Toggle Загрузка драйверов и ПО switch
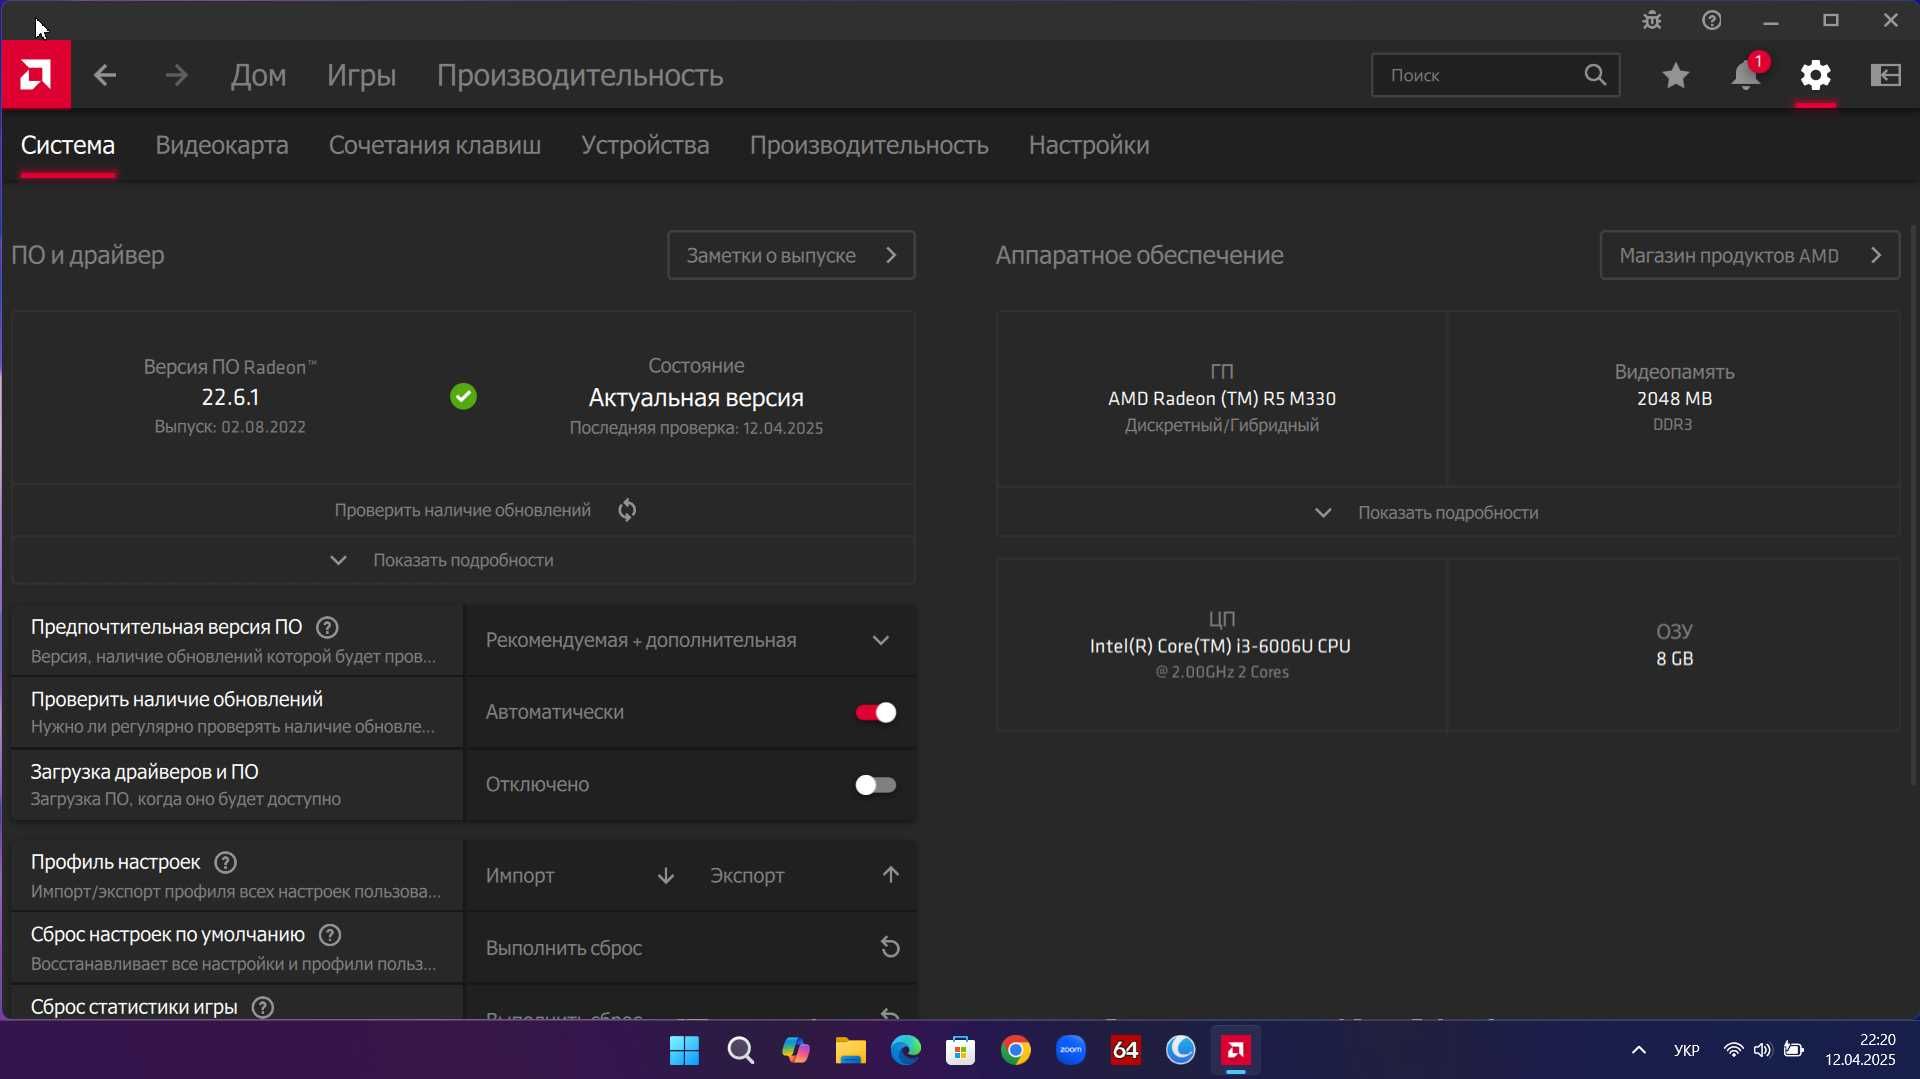The width and height of the screenshot is (1920, 1079). [876, 785]
